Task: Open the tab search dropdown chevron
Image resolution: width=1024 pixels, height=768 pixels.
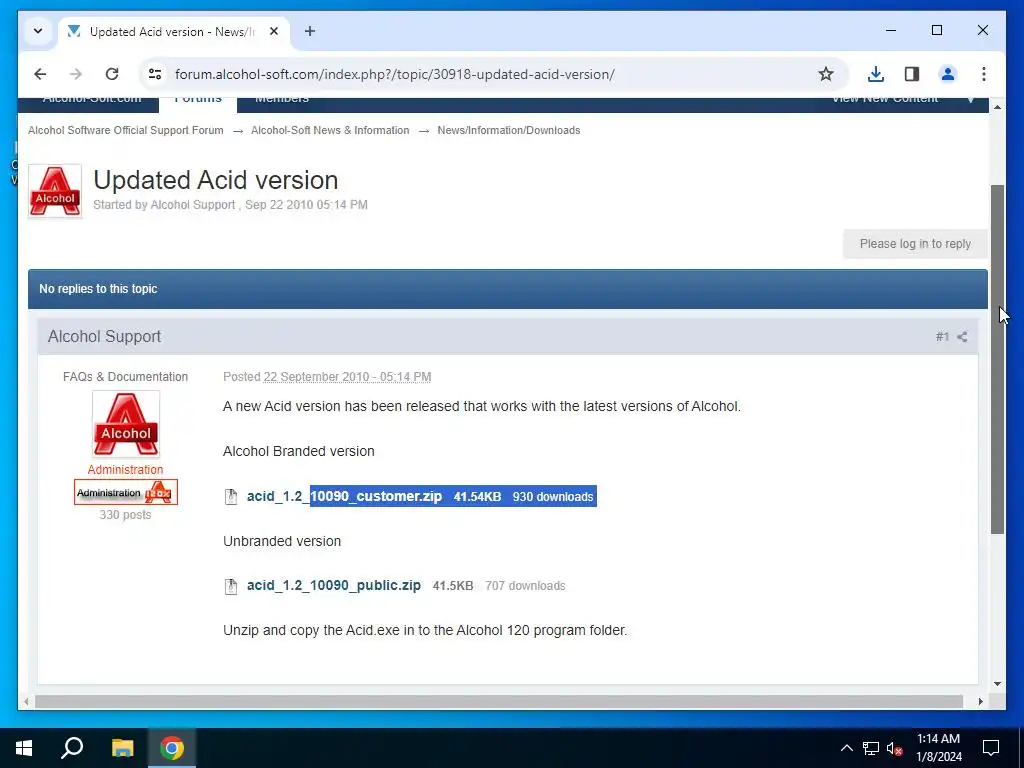Action: tap(38, 31)
